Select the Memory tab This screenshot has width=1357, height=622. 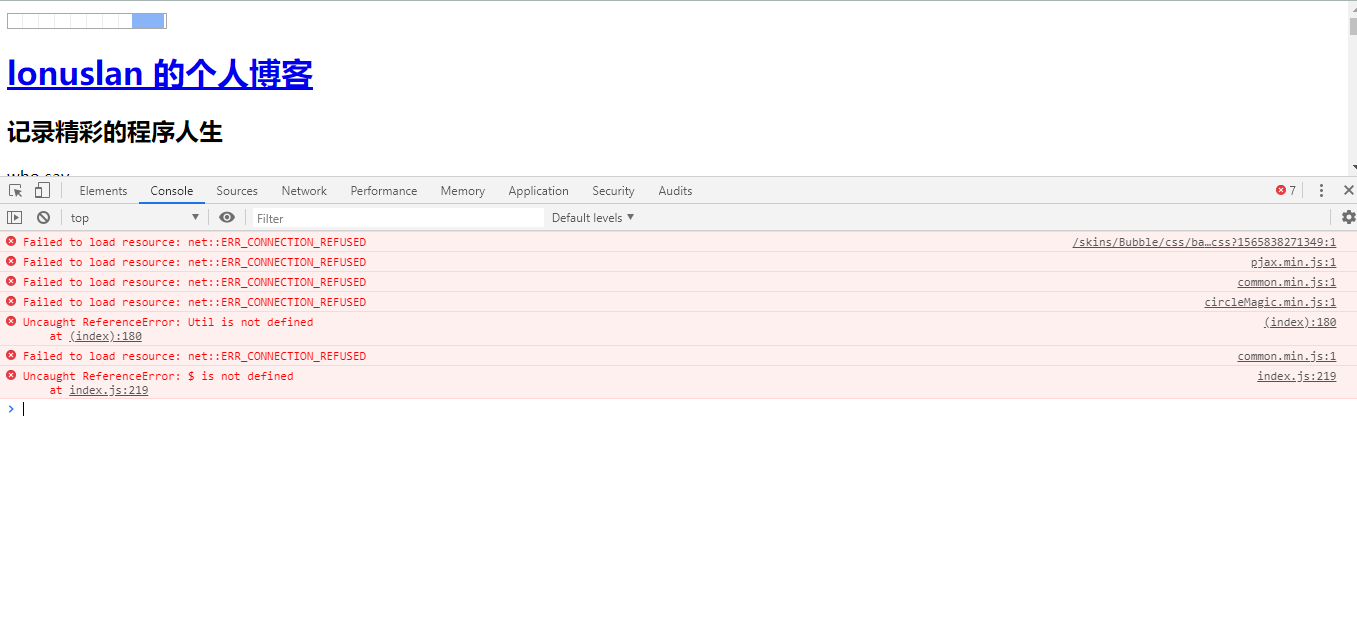tap(462, 191)
